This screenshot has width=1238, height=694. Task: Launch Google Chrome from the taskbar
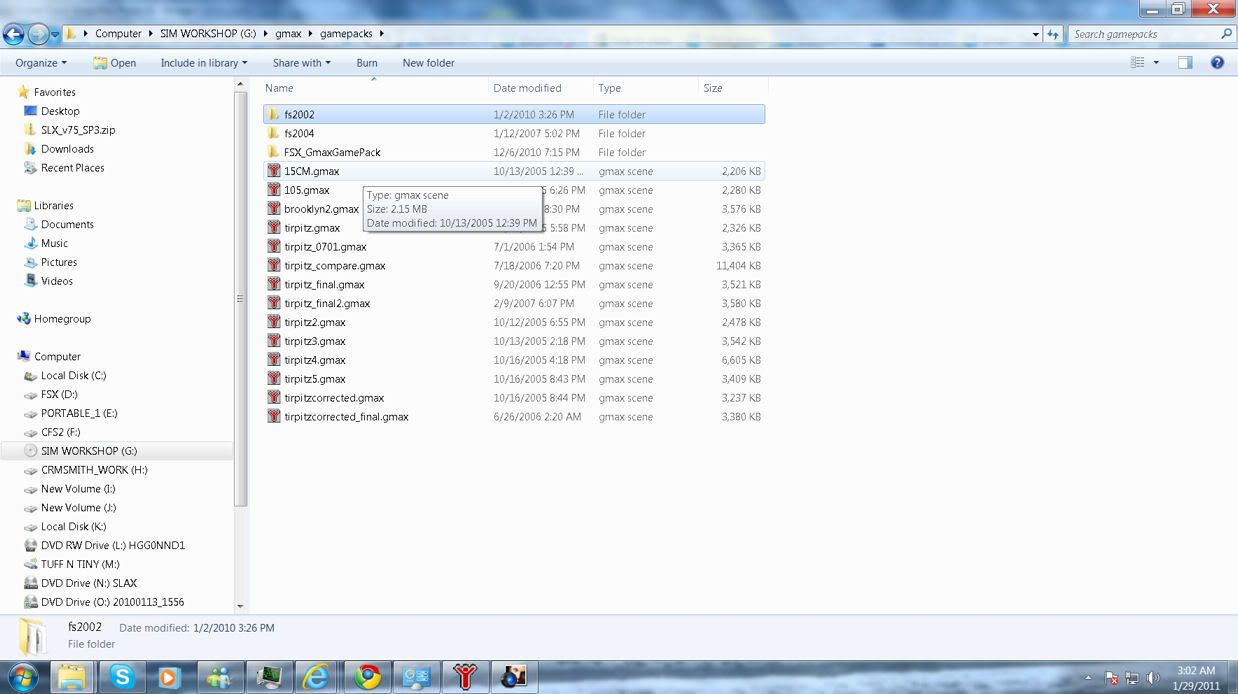(x=368, y=677)
